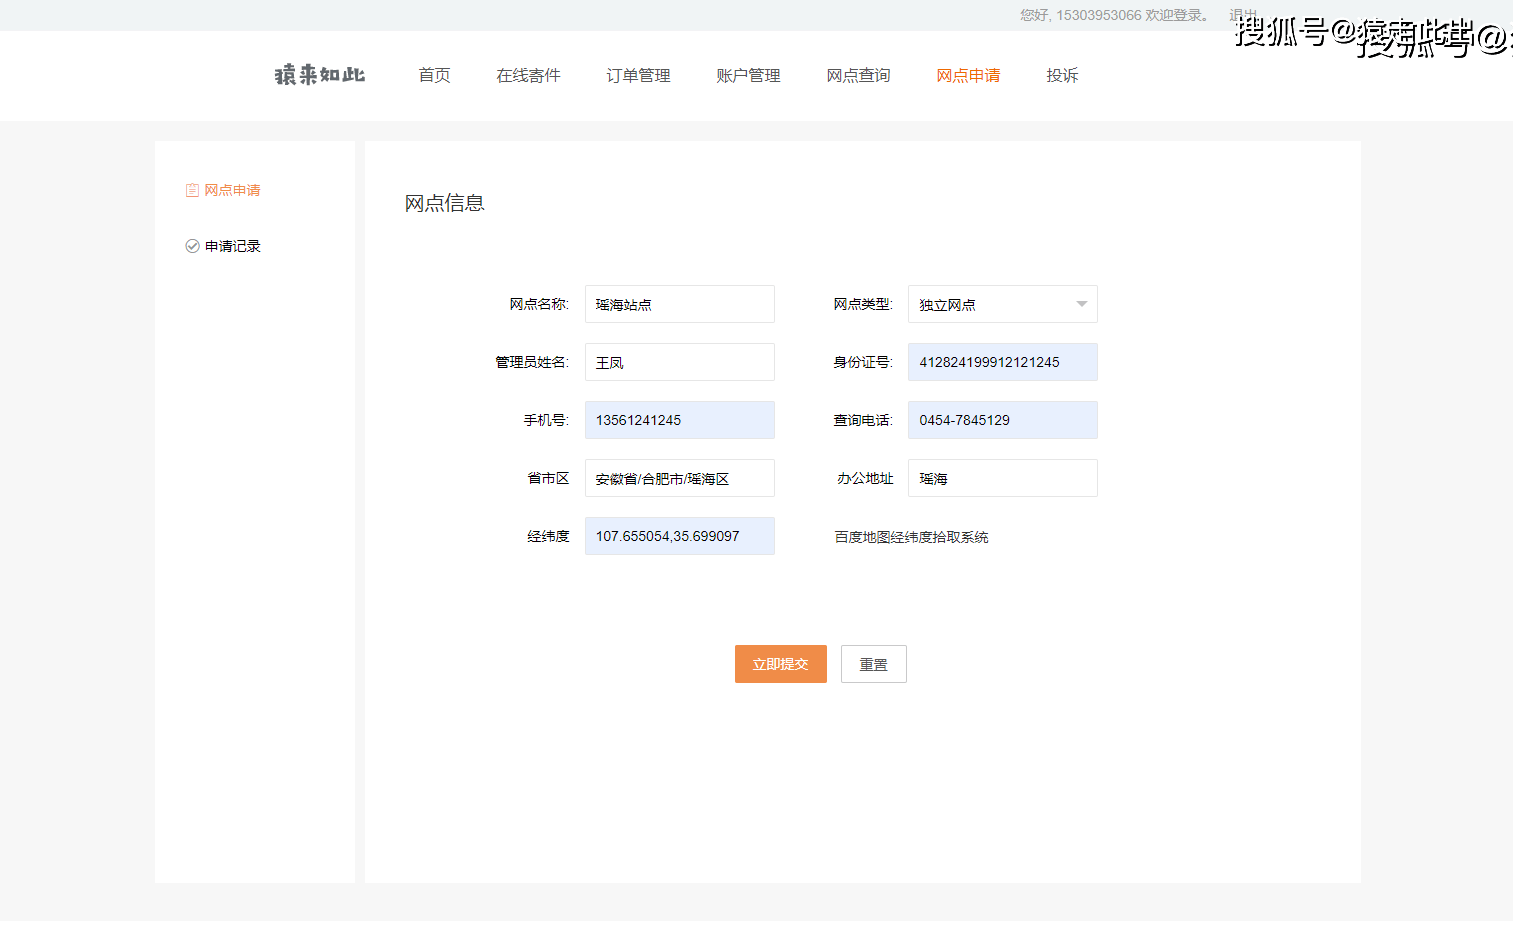Click the 管理员姓名 field showing 王凤
This screenshot has height=926, width=1513.
(x=680, y=362)
